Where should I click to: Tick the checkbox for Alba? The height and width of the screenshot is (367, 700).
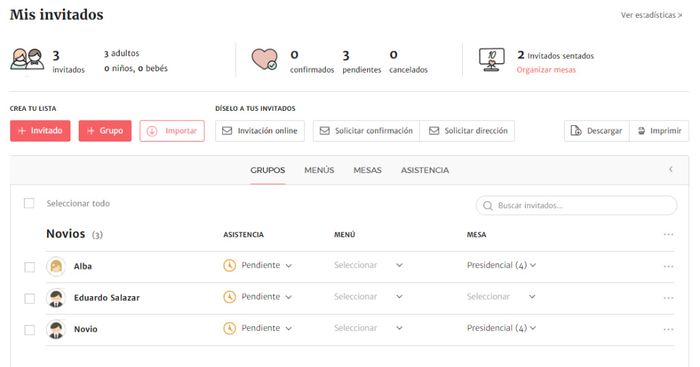(x=29, y=267)
